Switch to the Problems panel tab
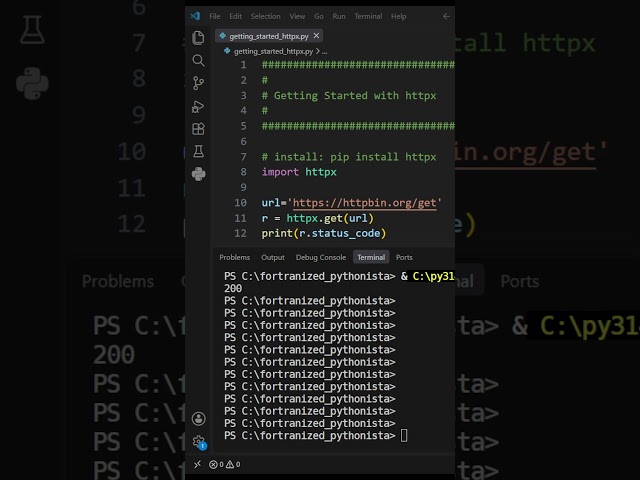Screen dimensions: 640x480 235,257
